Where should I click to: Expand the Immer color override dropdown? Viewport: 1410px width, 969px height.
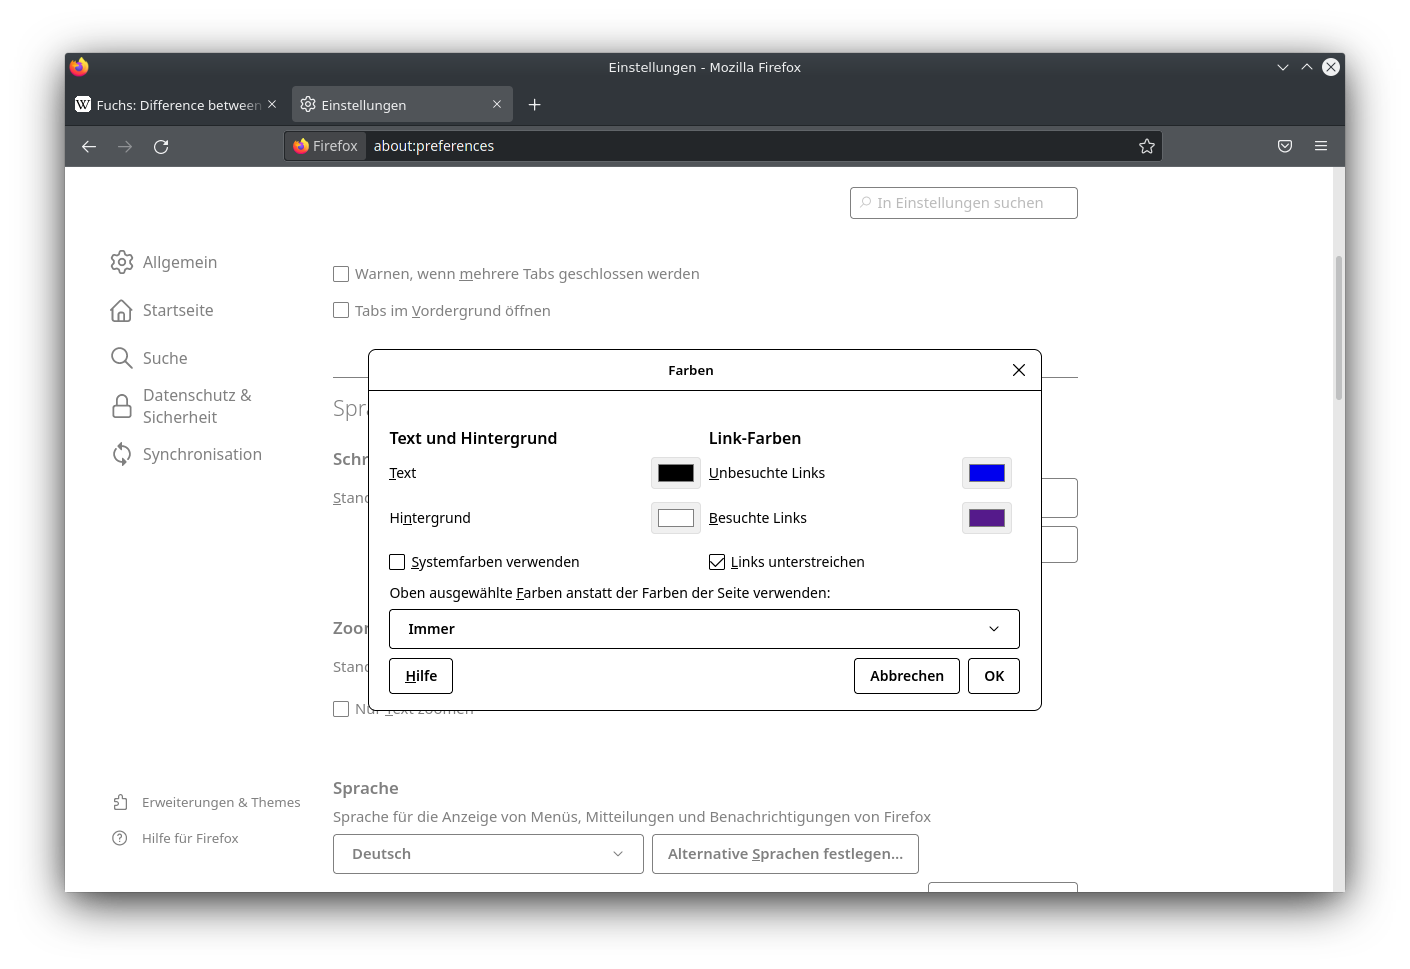(704, 629)
